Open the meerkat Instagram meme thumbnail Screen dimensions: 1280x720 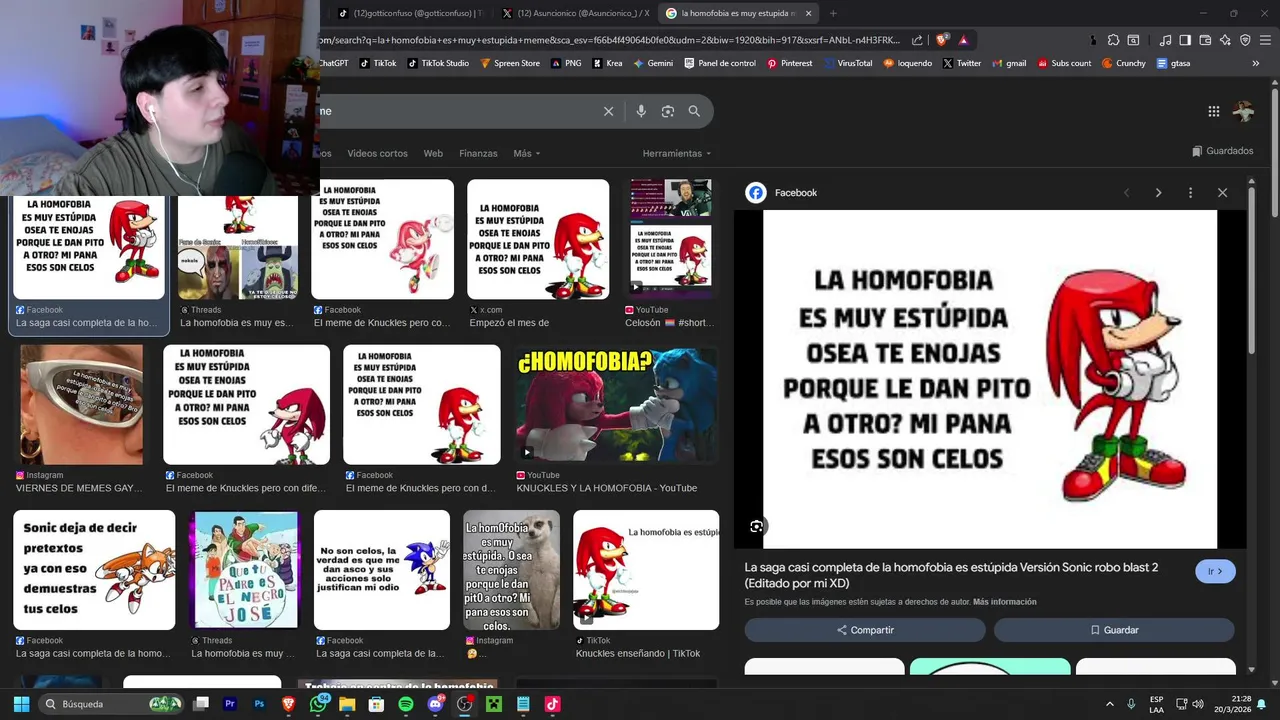tap(511, 570)
